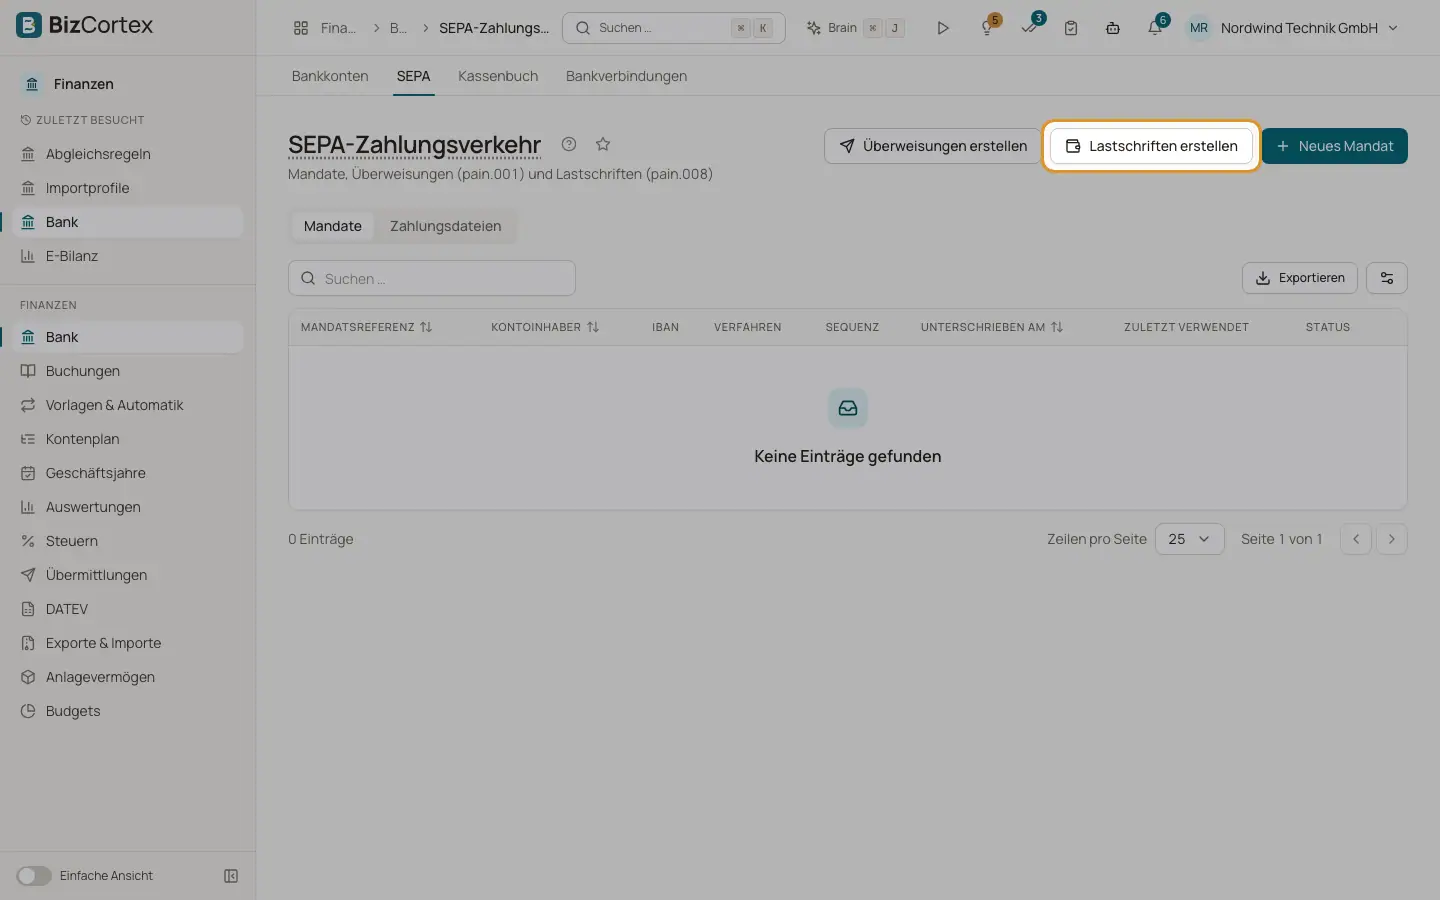Click the Status column header
Screen dimensions: 1440x900
pyautogui.click(x=1328, y=327)
